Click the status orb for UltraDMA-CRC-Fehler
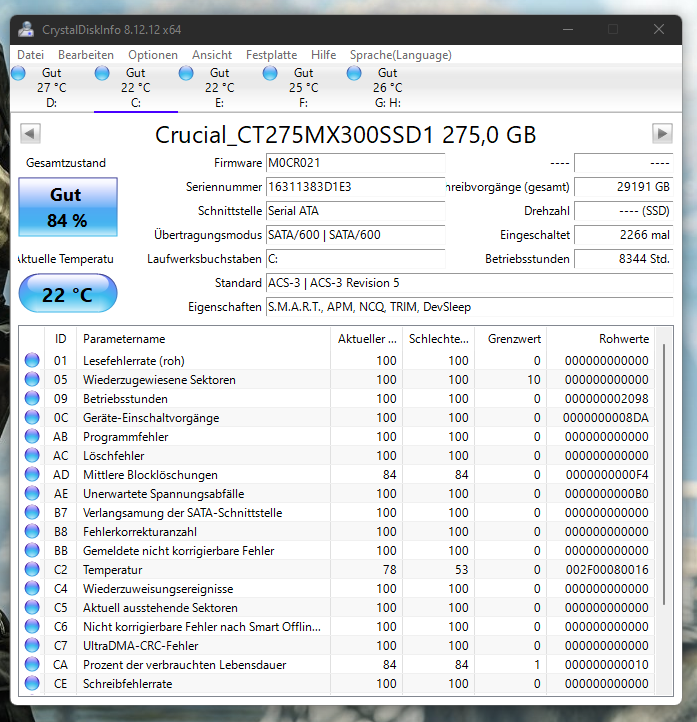Screen dimensions: 697x722 [x=32, y=645]
